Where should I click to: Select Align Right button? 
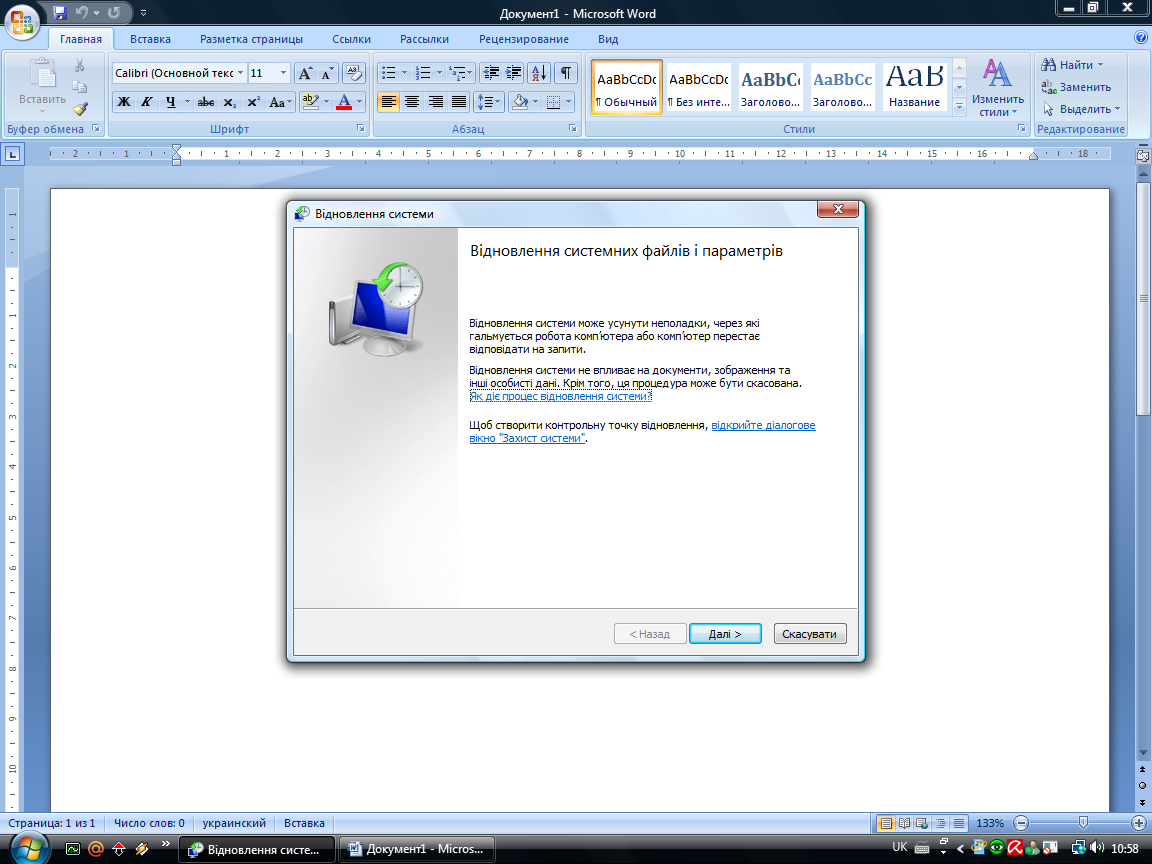click(x=436, y=102)
